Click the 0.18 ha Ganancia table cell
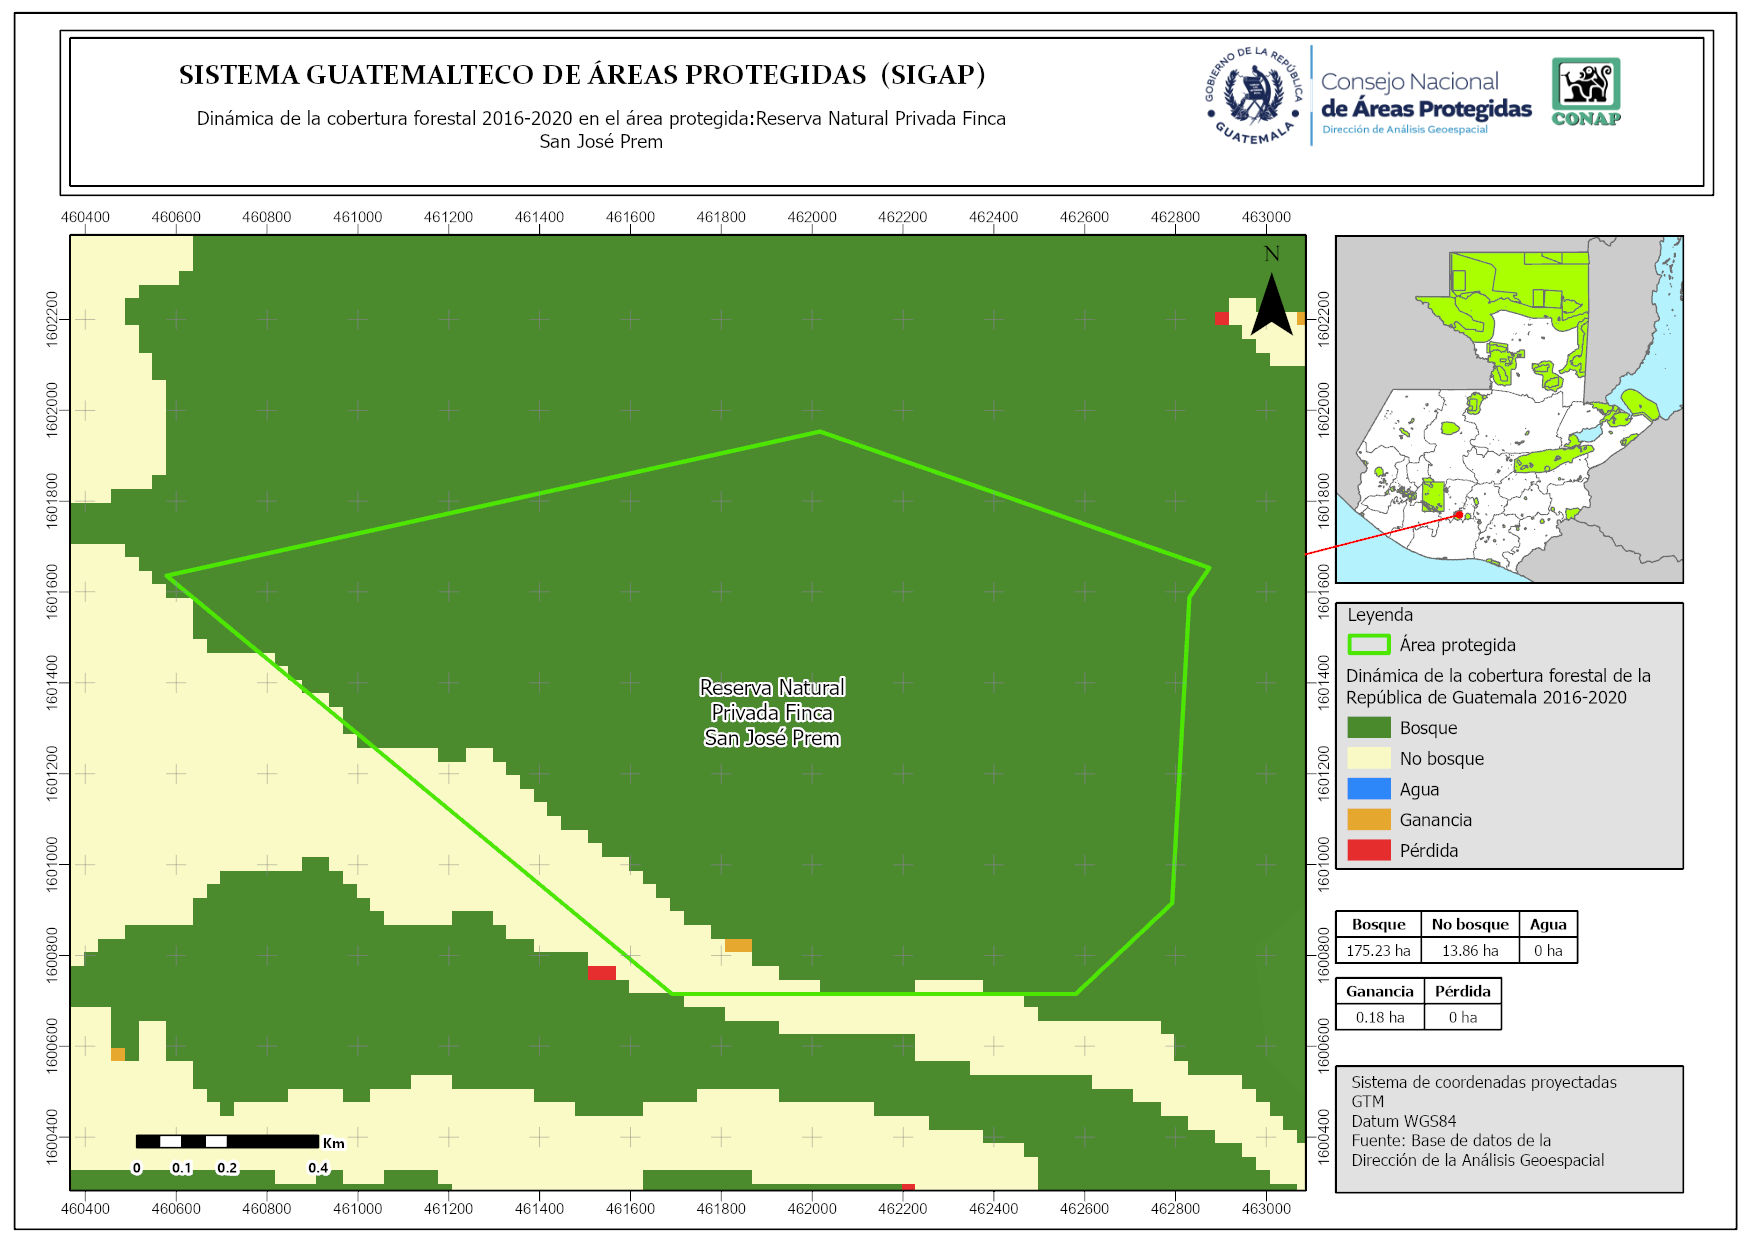This screenshot has width=1754, height=1240. pos(1379,1018)
